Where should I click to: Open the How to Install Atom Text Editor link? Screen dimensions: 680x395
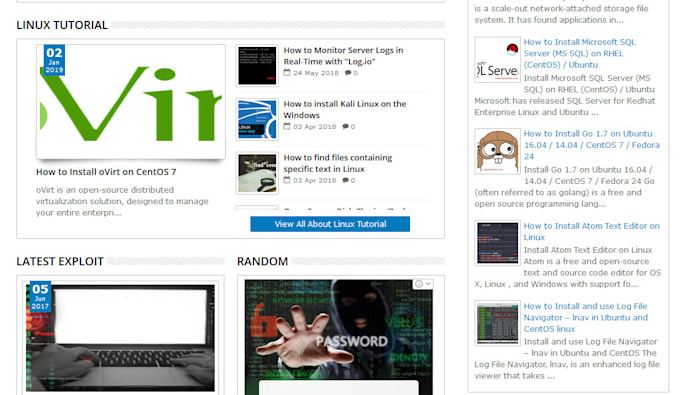[x=592, y=232]
